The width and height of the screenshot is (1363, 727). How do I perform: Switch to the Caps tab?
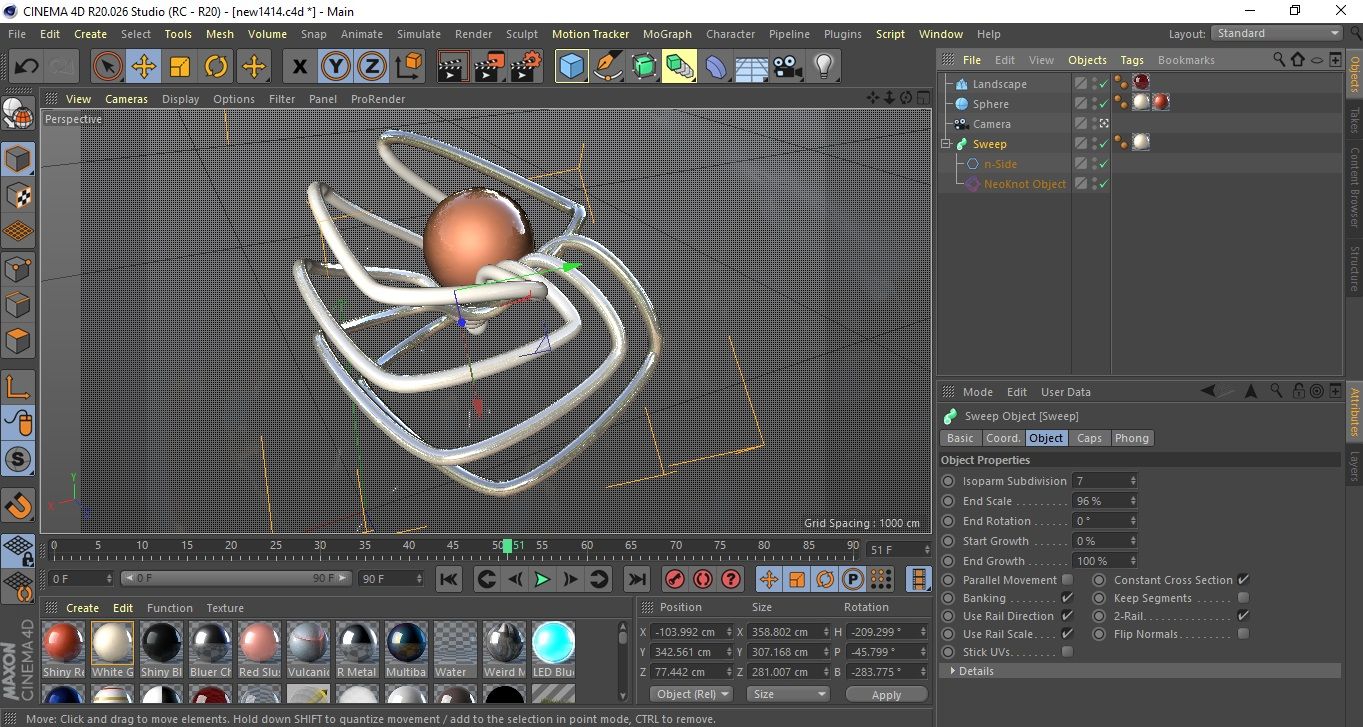click(x=1089, y=438)
